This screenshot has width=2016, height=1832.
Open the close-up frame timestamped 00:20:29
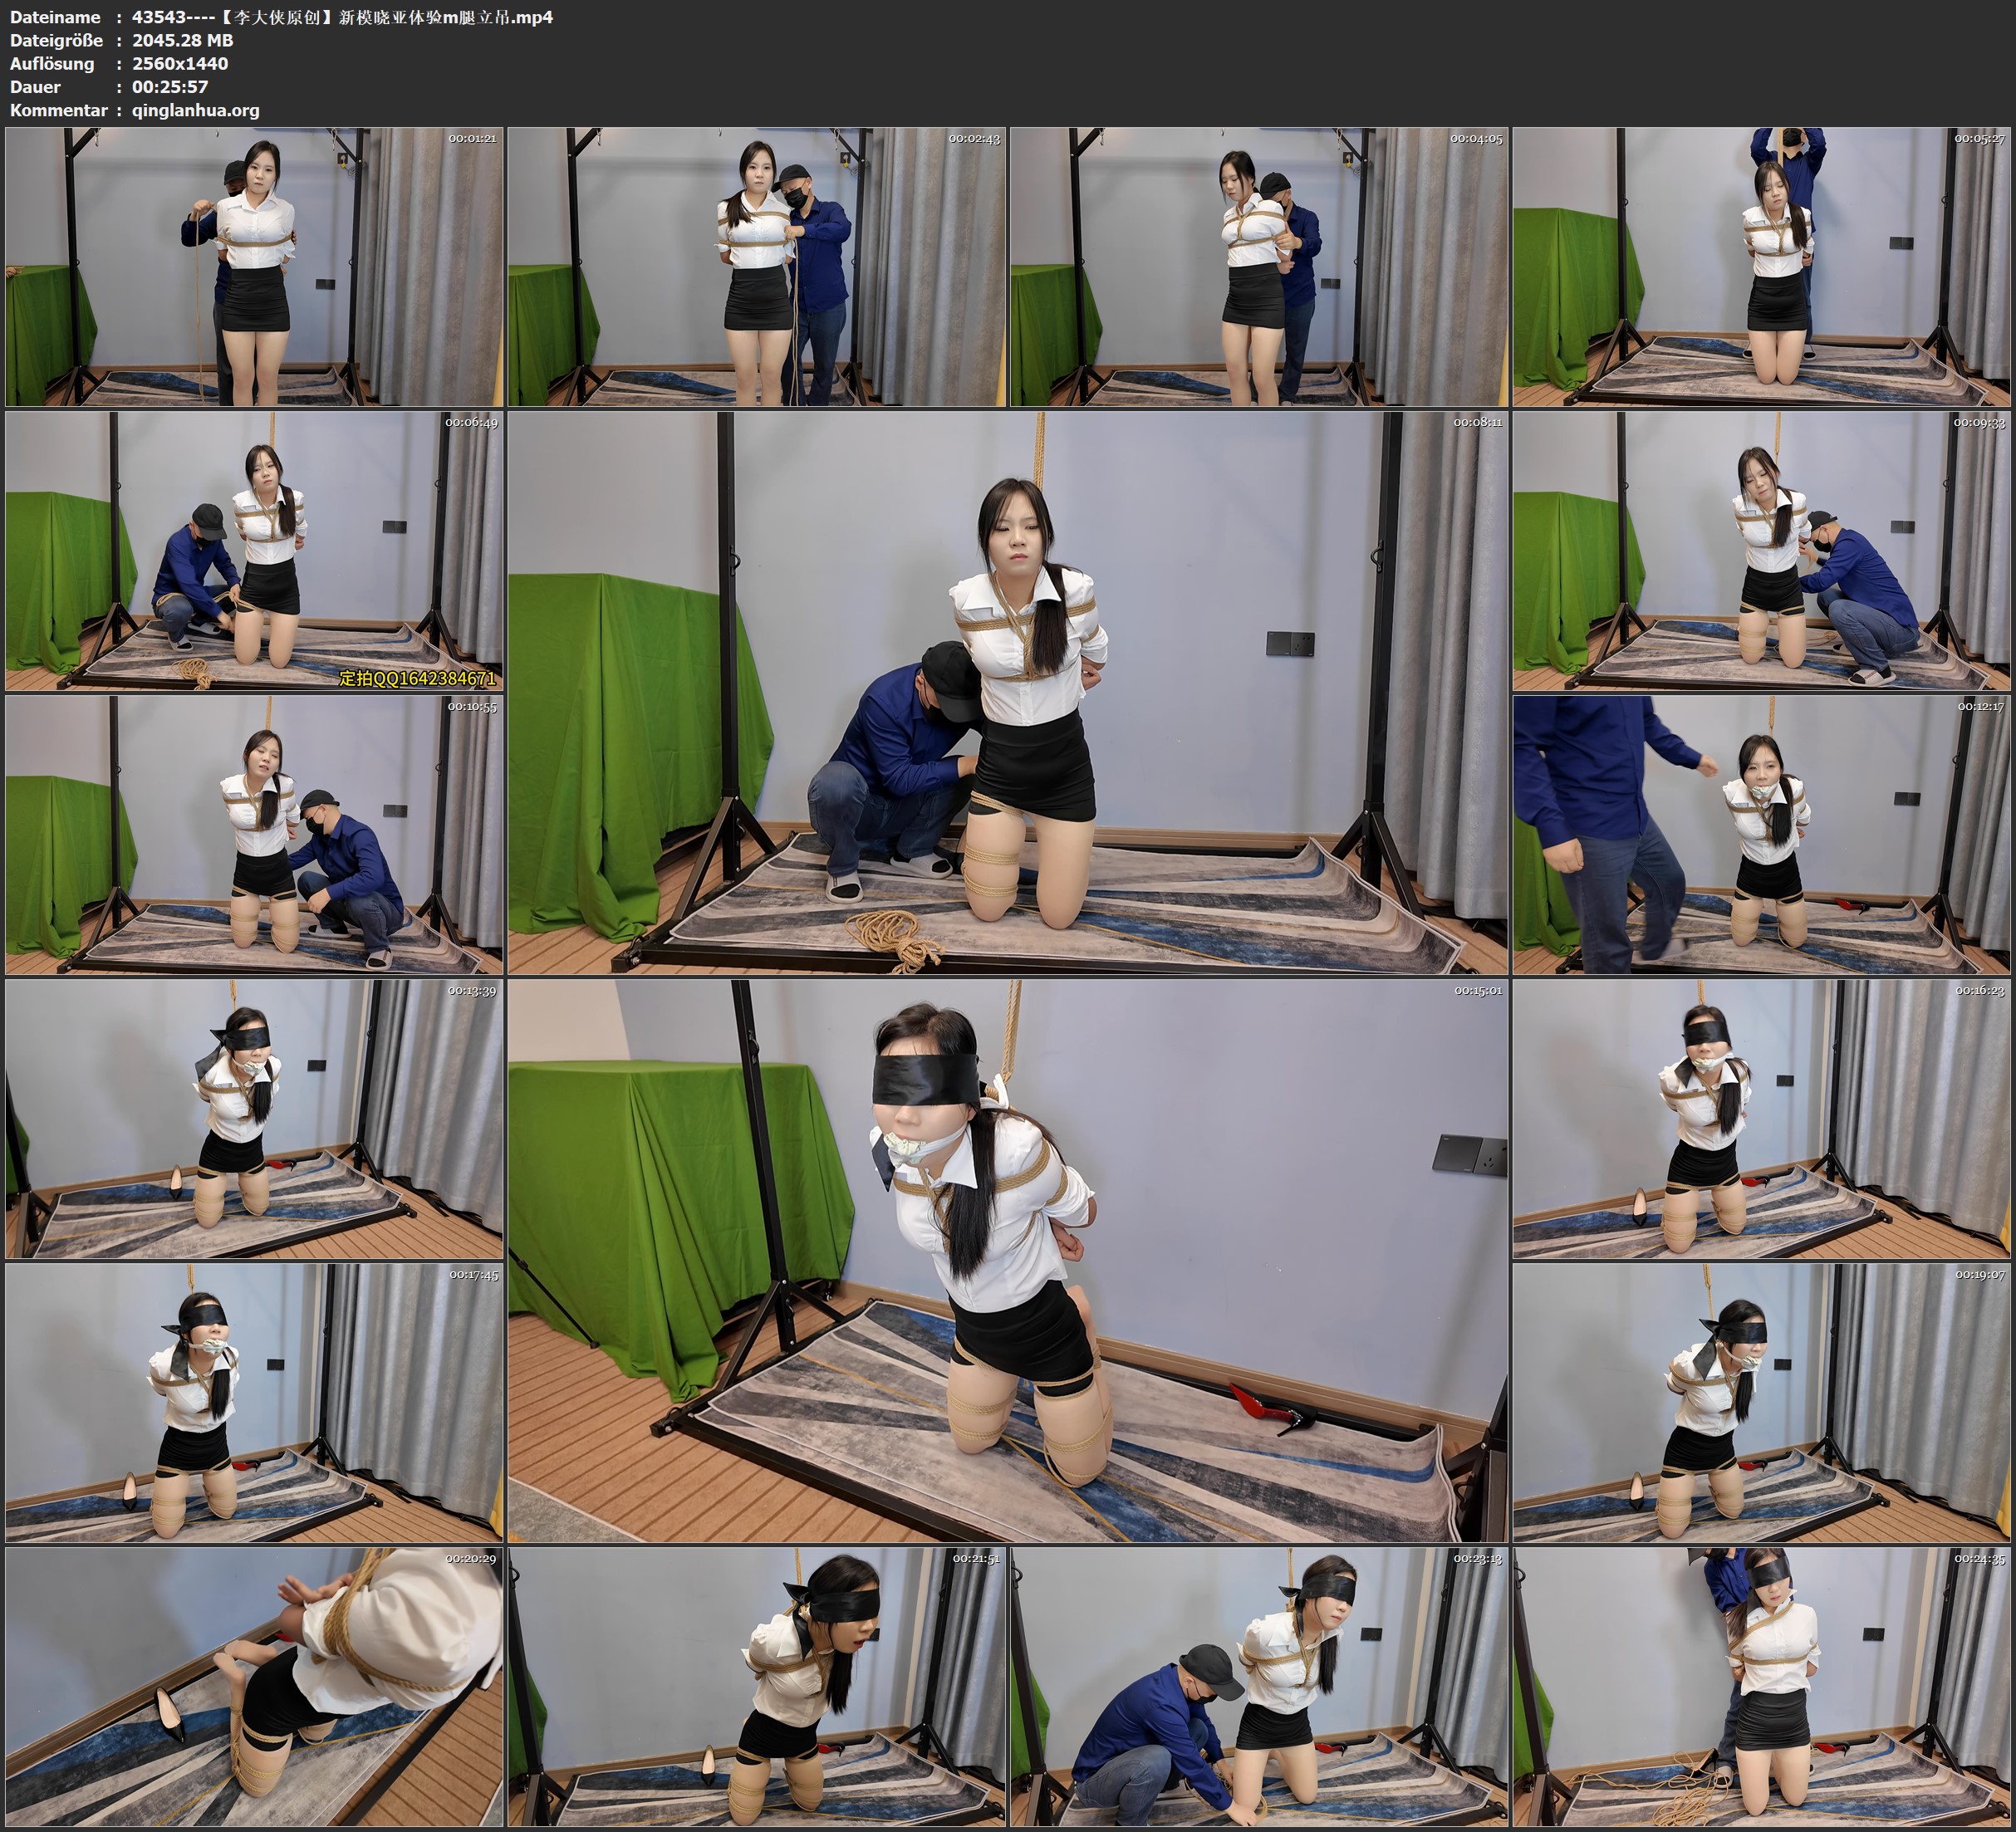point(254,1686)
